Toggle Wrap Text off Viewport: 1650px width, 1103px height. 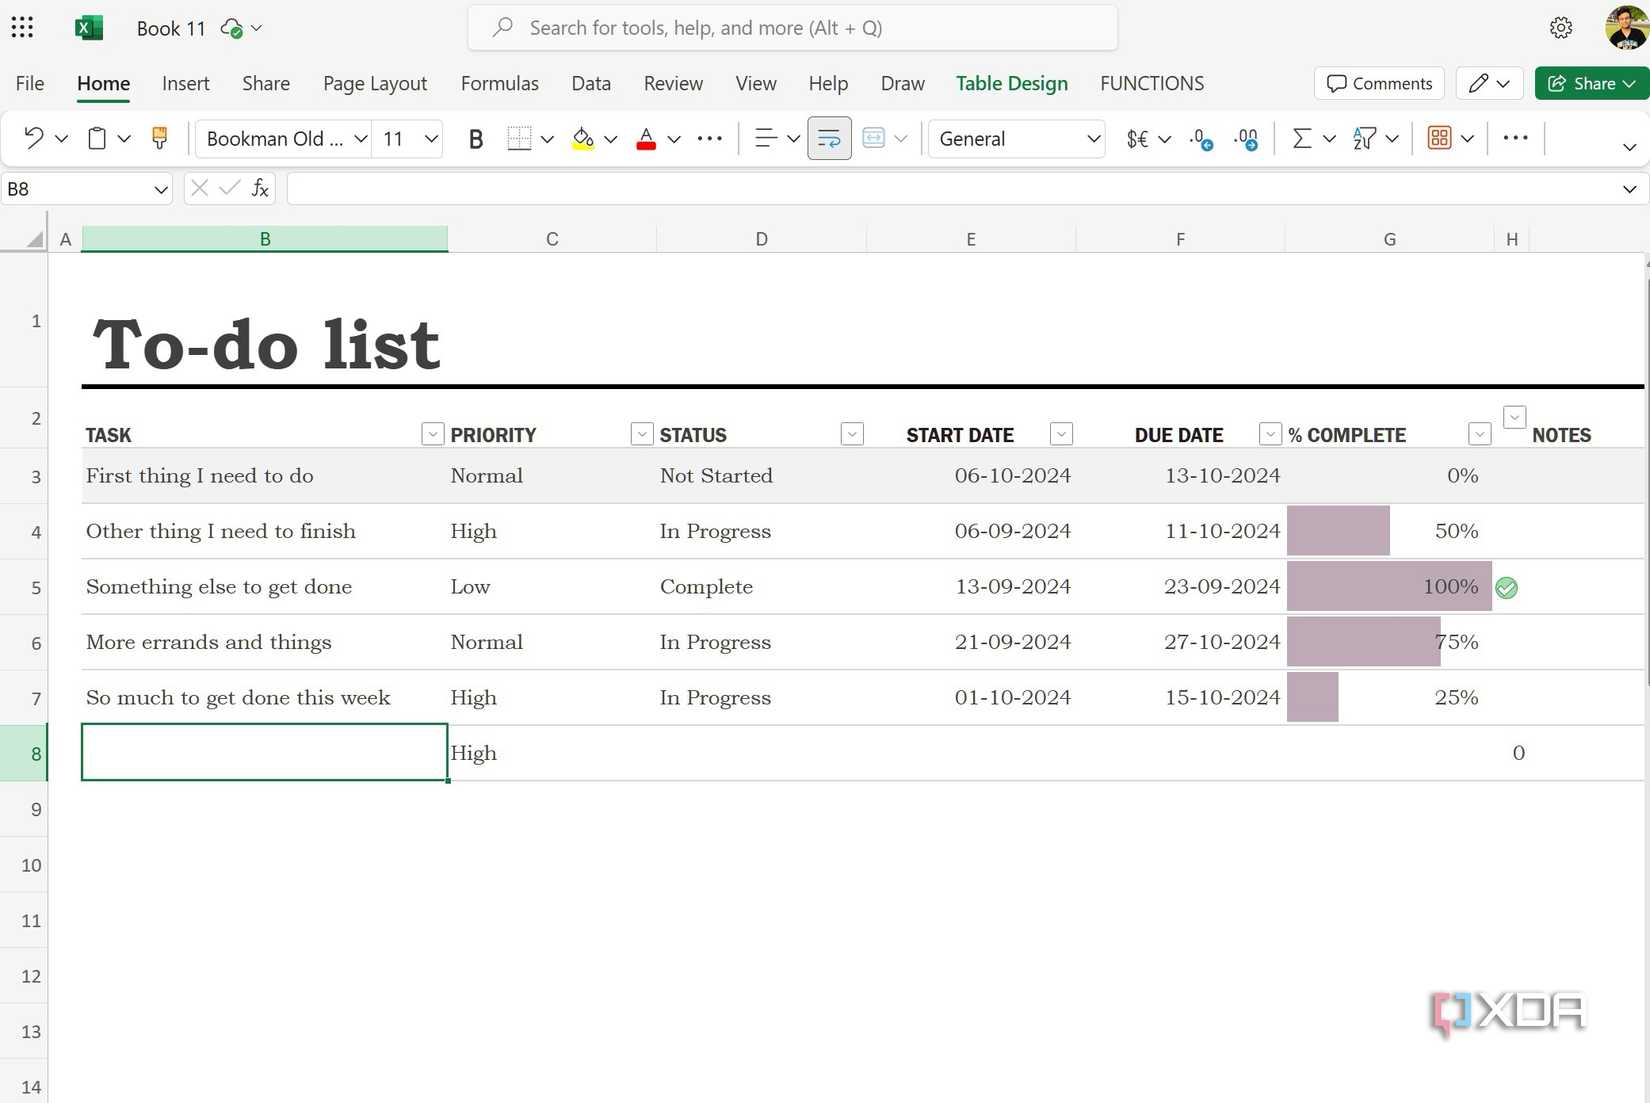click(x=829, y=138)
